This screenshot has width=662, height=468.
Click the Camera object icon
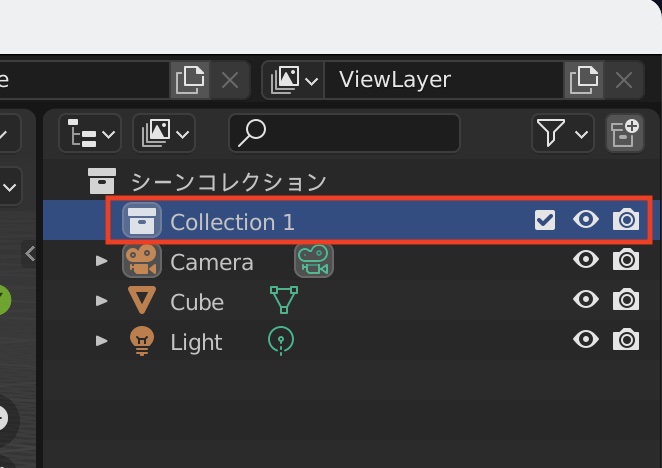tap(142, 262)
